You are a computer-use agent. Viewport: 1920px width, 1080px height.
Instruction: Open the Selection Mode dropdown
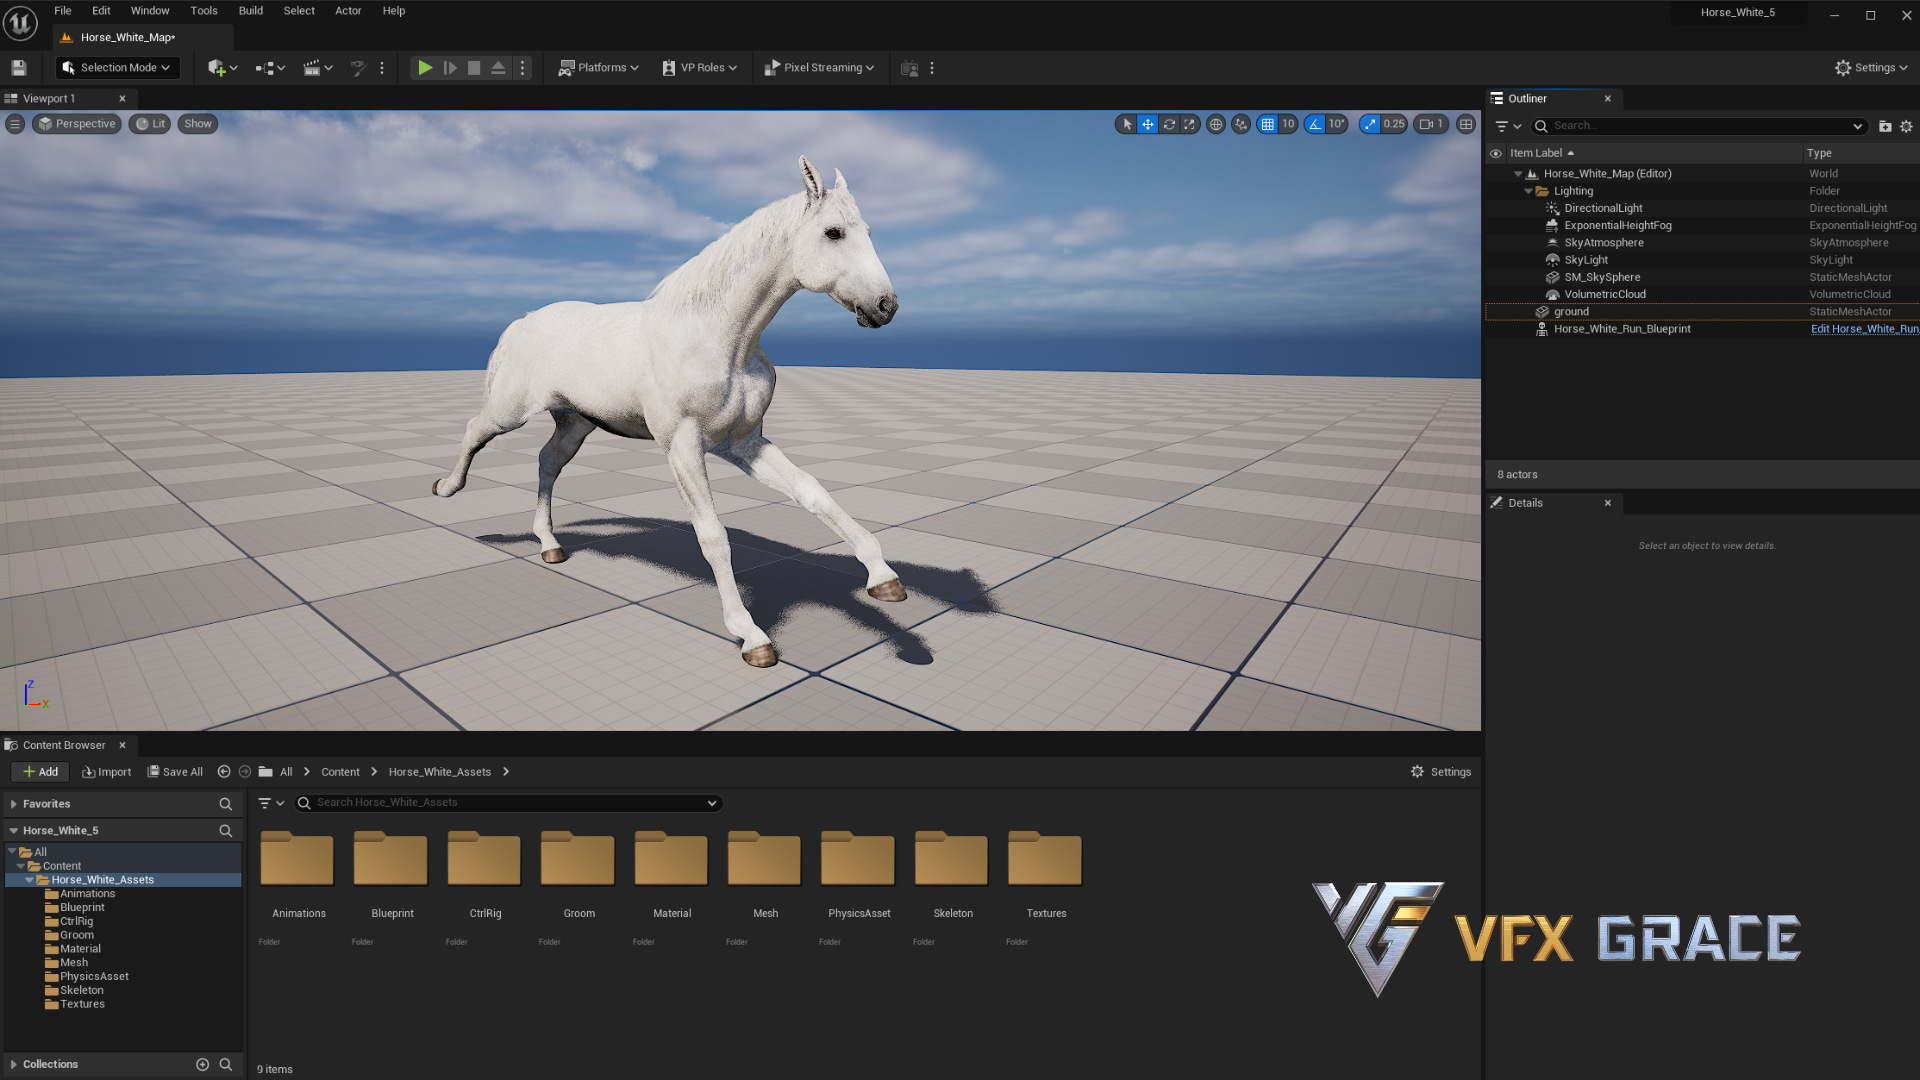coord(117,68)
